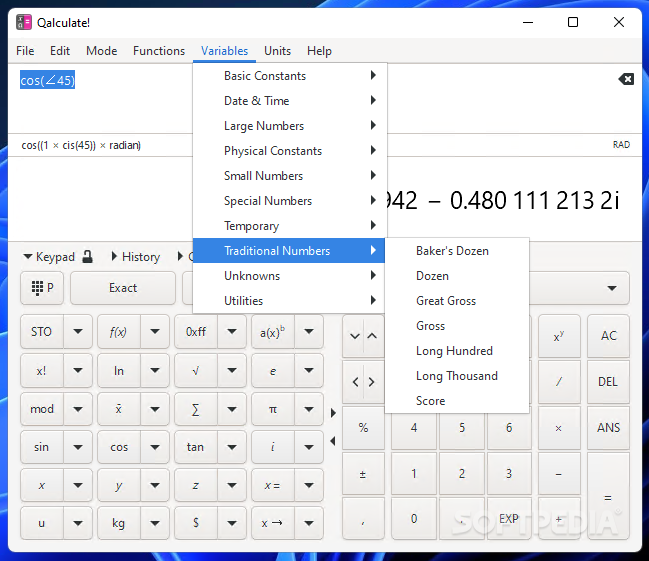The width and height of the screenshot is (649, 561).
Task: Click the square root button
Action: (196, 371)
